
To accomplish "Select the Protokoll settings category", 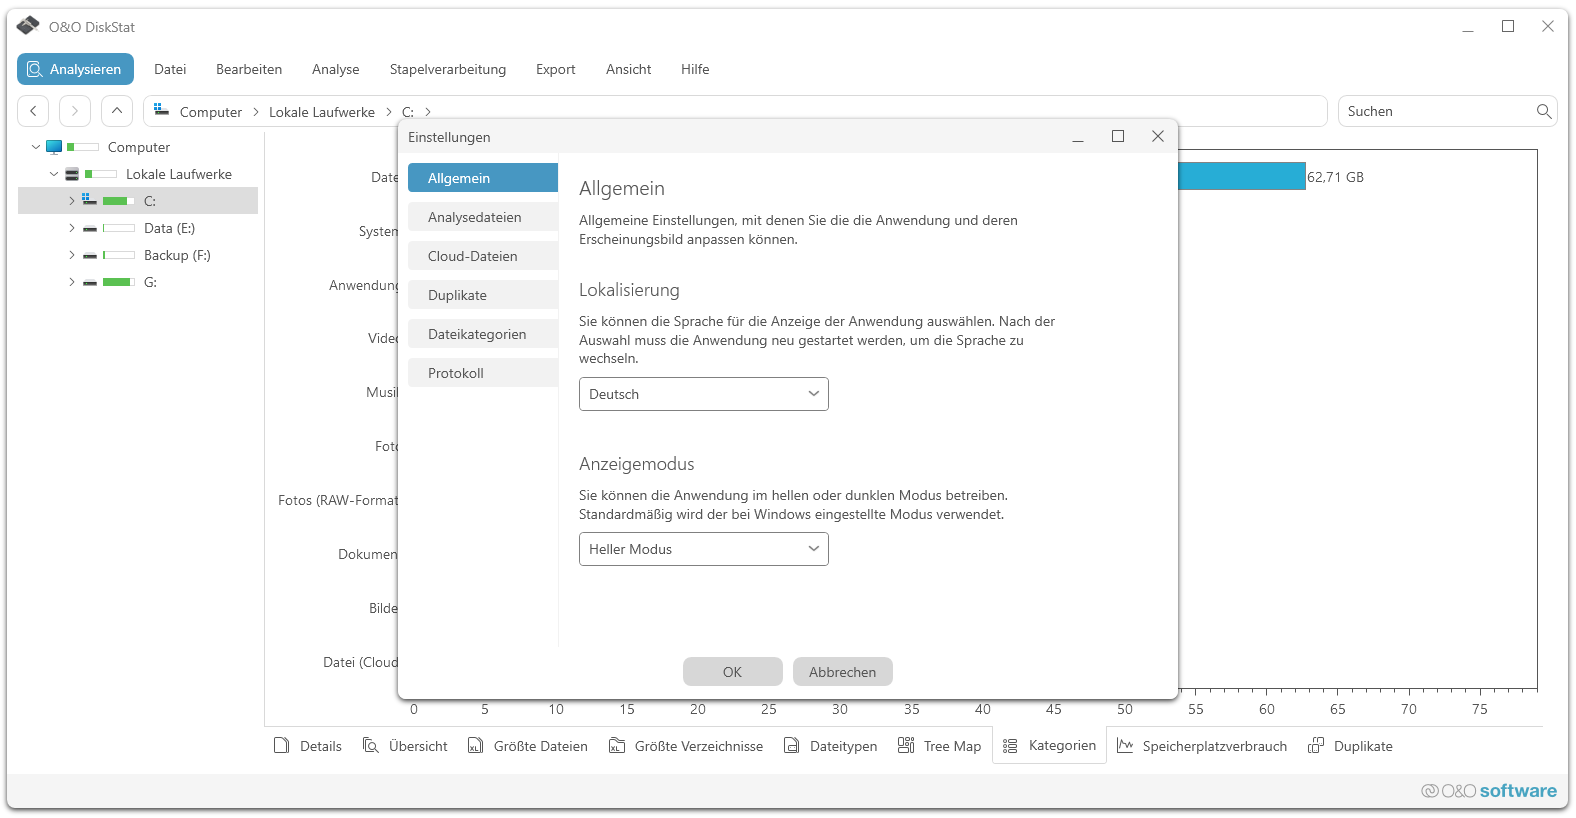I will pyautogui.click(x=483, y=373).
